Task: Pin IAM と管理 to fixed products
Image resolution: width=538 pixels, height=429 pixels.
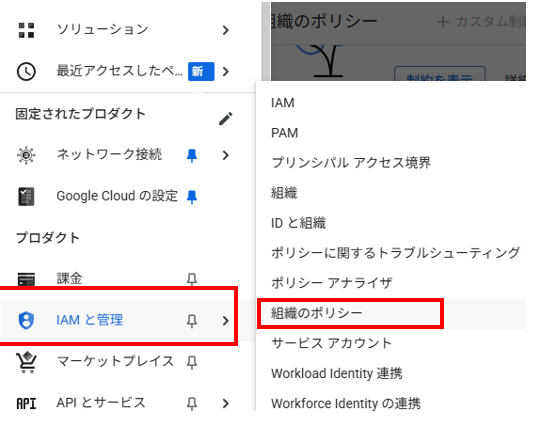Action: (x=192, y=321)
